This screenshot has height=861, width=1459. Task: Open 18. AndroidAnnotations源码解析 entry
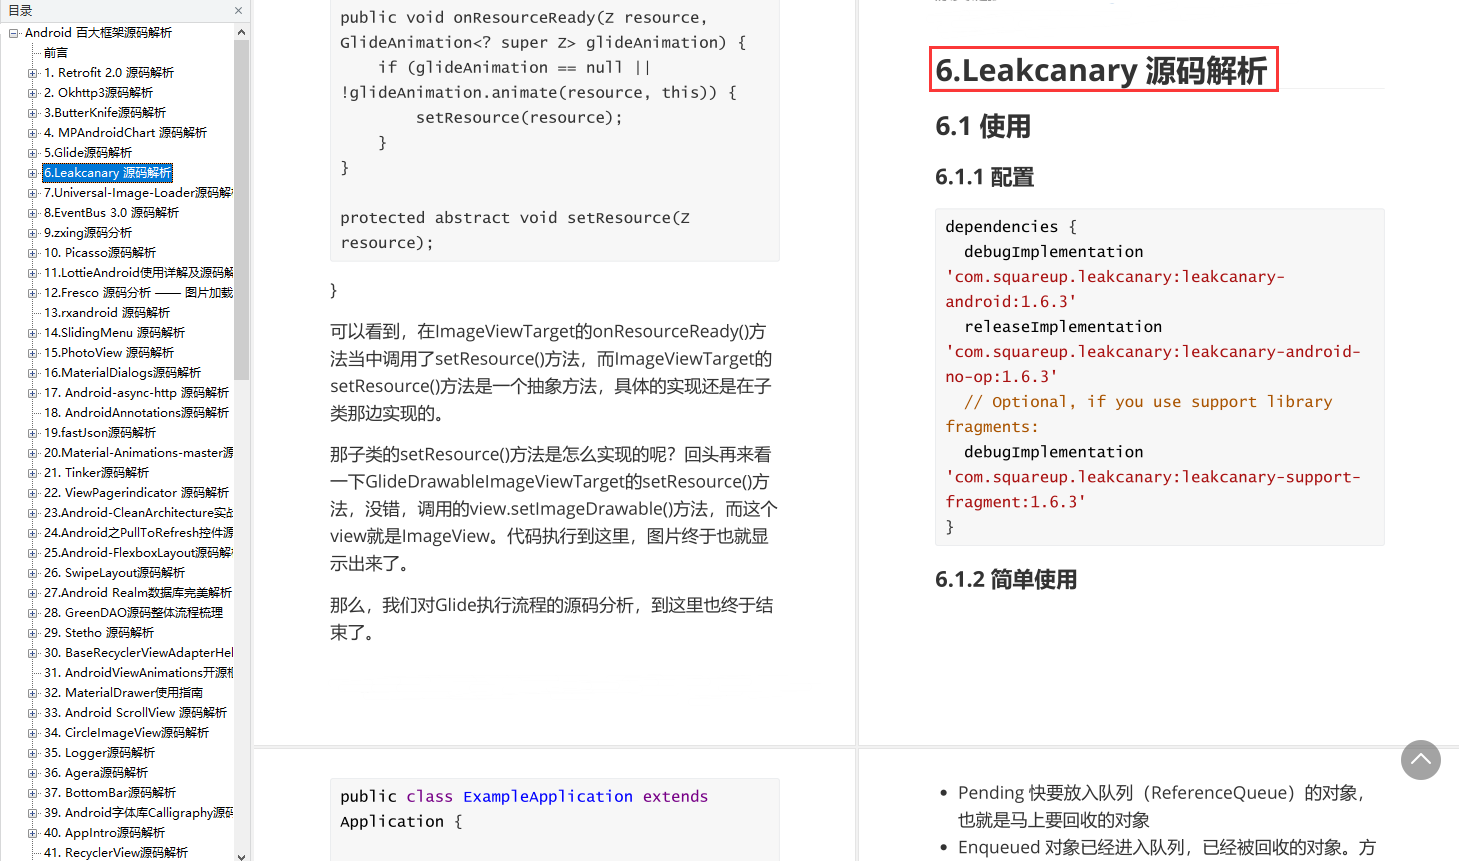[x=136, y=413]
